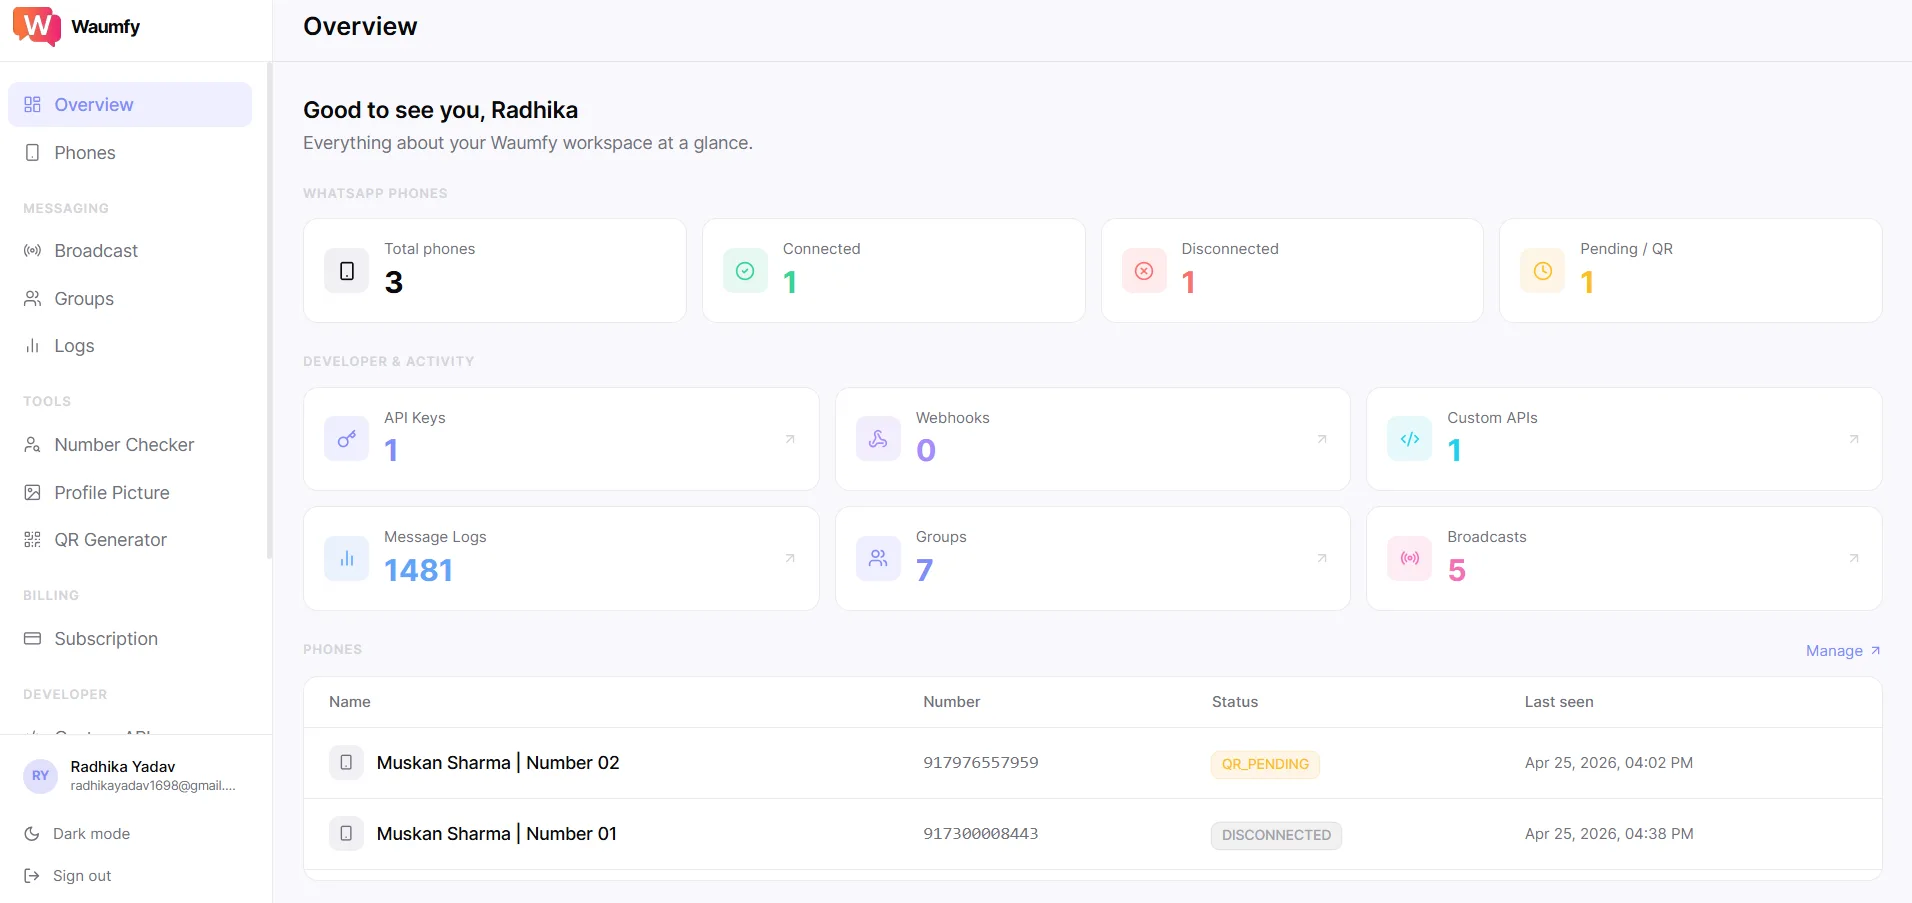
Task: Open Broadcasts card arrow link
Action: [x=1853, y=559]
